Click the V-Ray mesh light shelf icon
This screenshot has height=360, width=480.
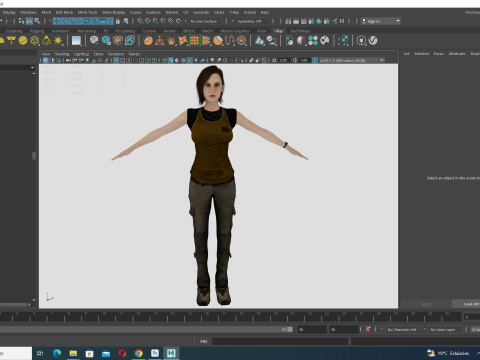pos(35,41)
